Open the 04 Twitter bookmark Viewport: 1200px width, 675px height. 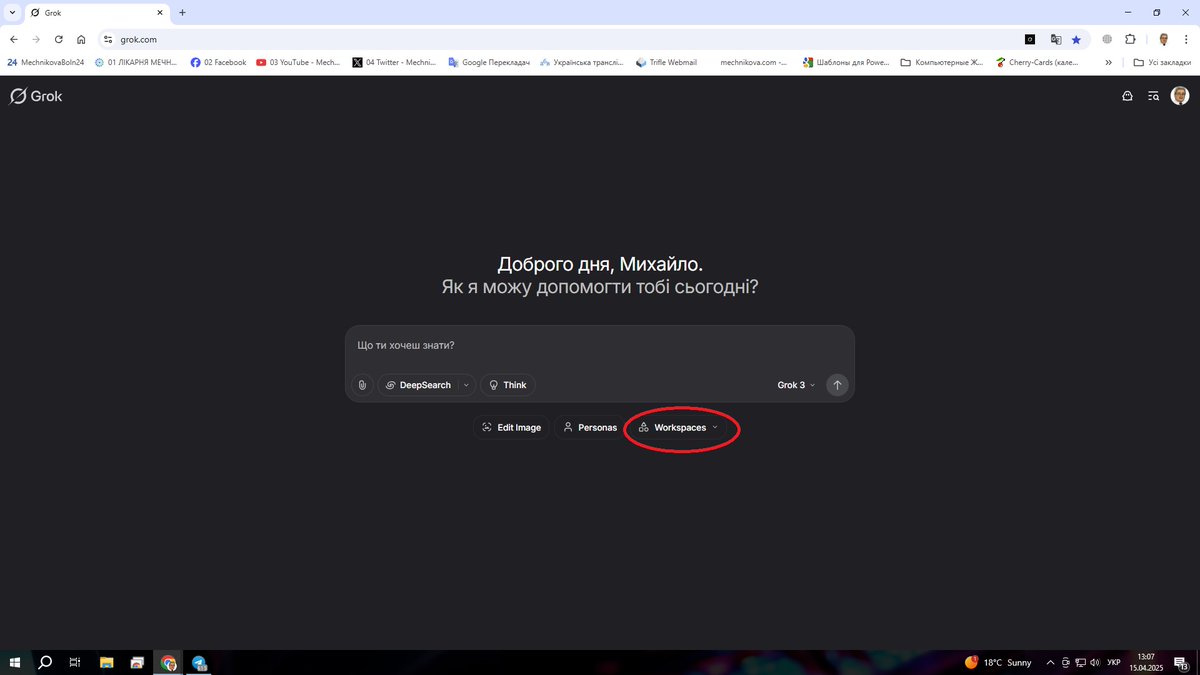tap(394, 62)
